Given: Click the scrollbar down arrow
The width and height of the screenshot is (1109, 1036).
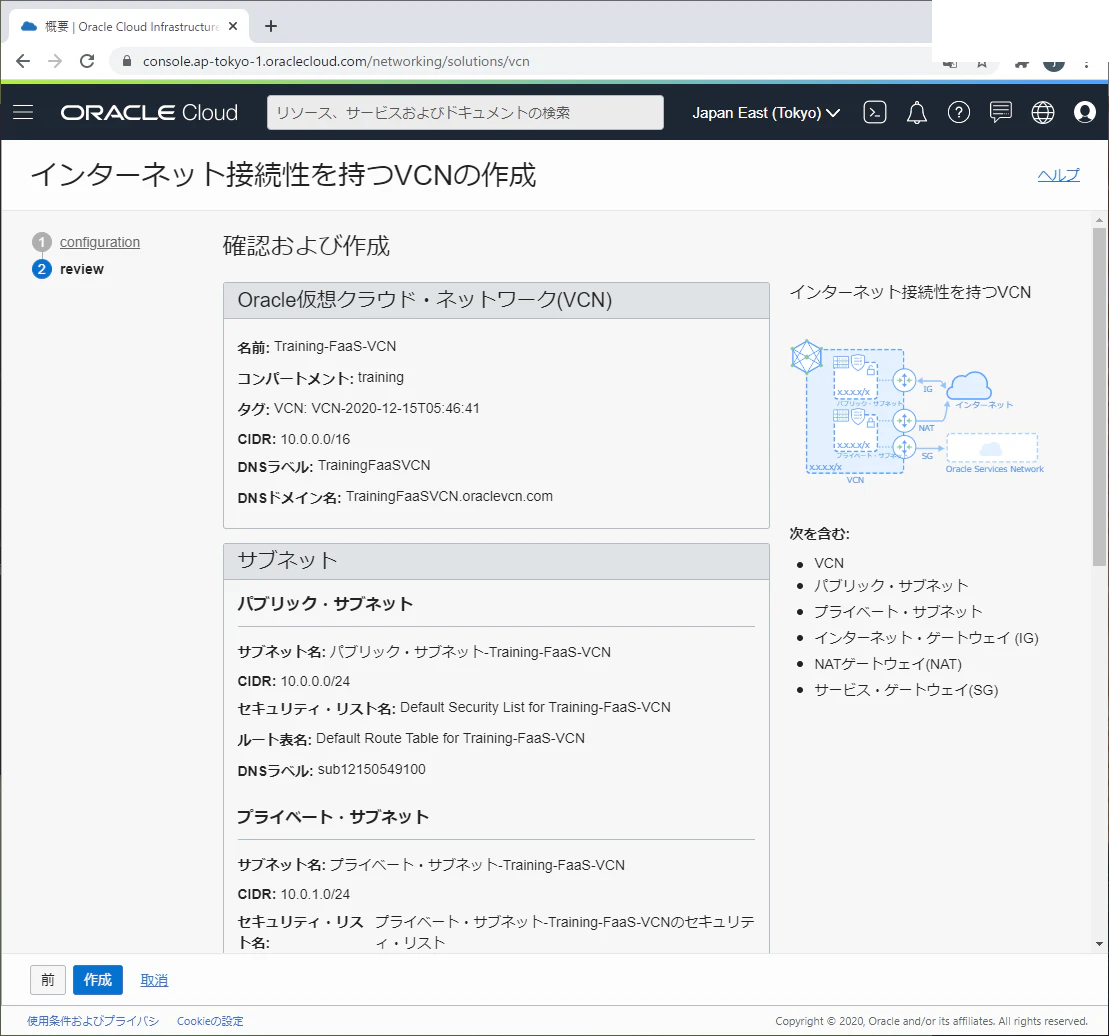Looking at the screenshot, I should click(1099, 943).
